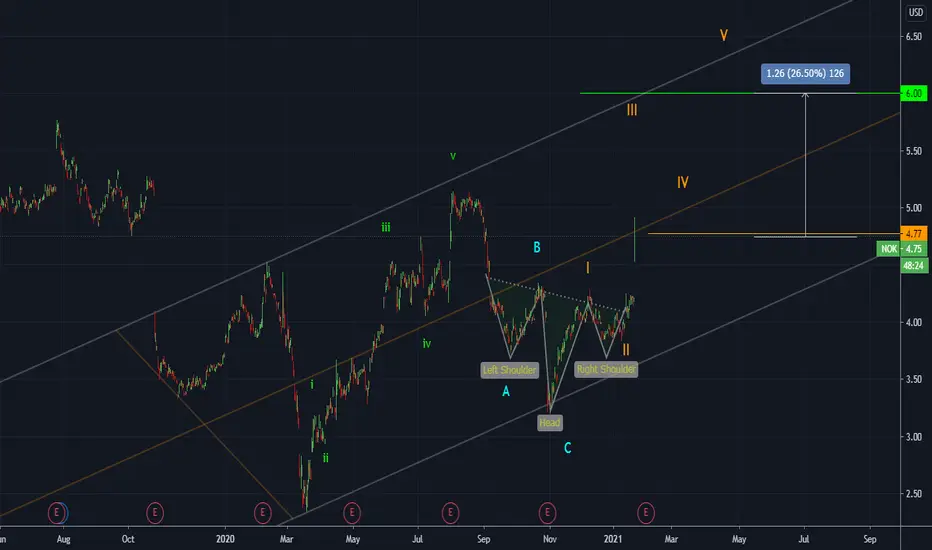The image size is (932, 550).
Task: Select the orange V wave label
Action: pyautogui.click(x=723, y=35)
